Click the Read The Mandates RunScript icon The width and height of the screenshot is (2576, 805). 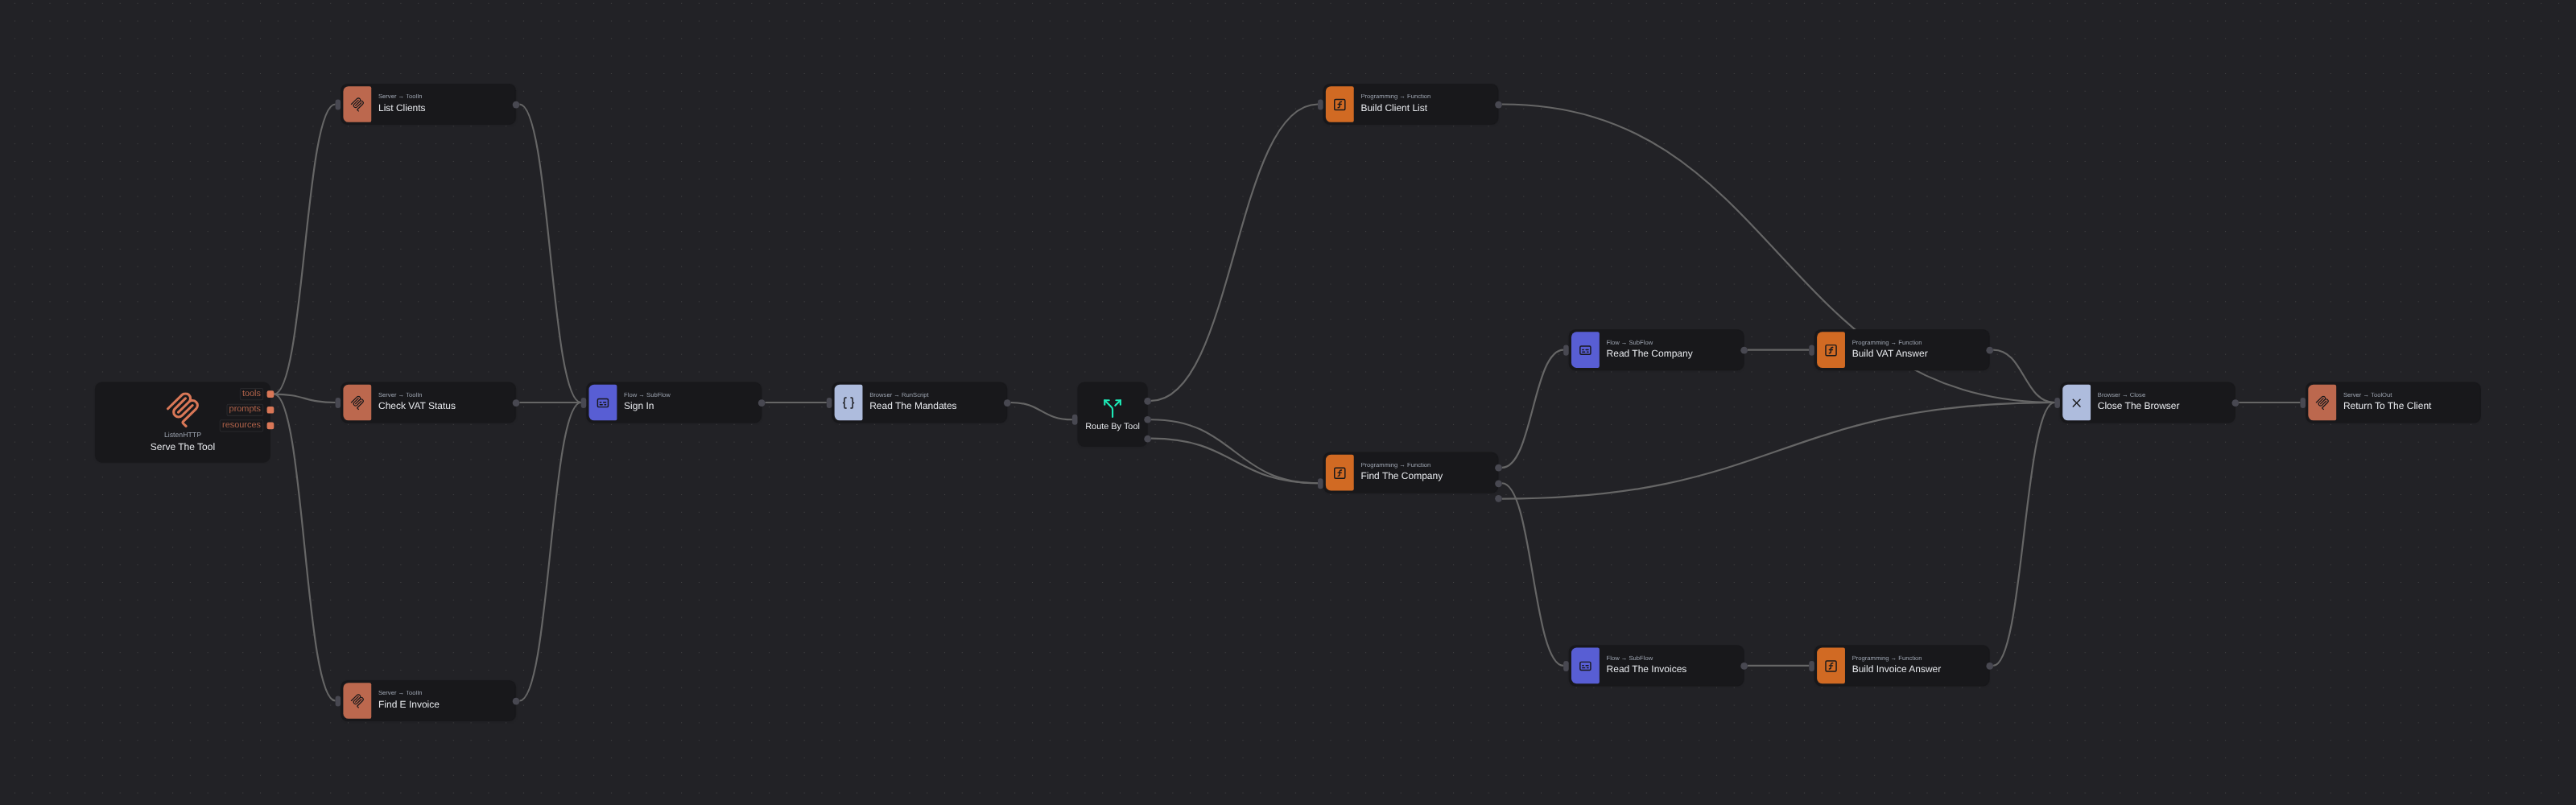tap(848, 403)
